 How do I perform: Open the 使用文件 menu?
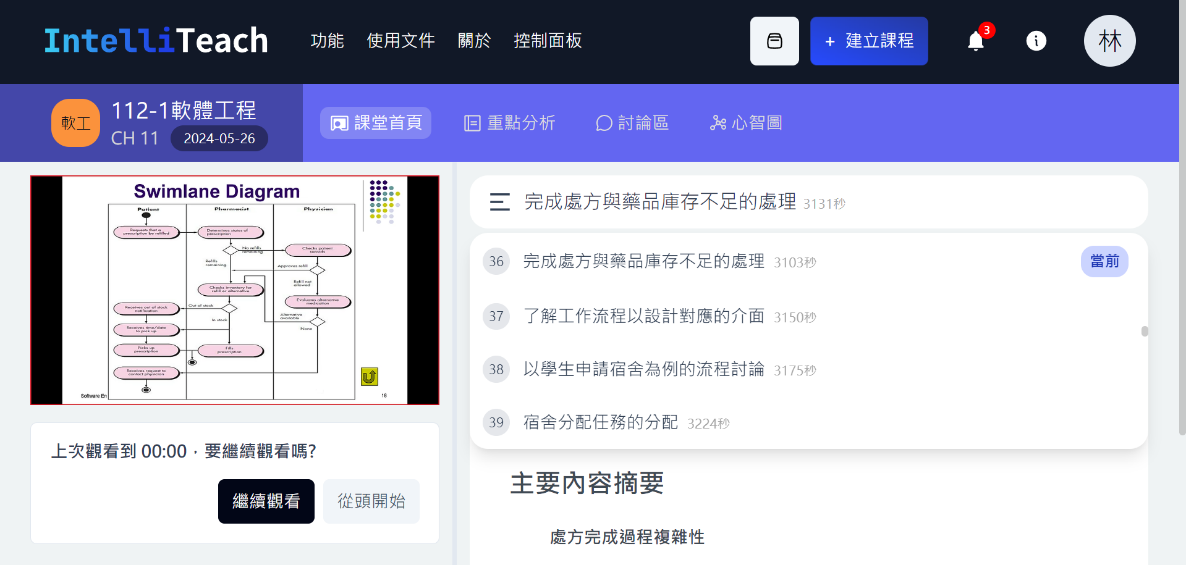tap(401, 41)
